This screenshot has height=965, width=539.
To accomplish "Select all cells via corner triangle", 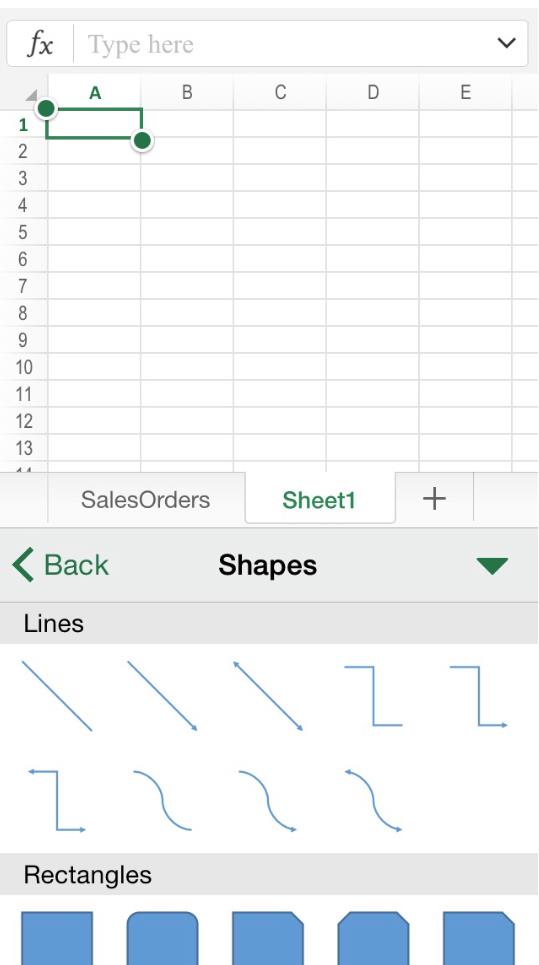I will (x=30, y=95).
